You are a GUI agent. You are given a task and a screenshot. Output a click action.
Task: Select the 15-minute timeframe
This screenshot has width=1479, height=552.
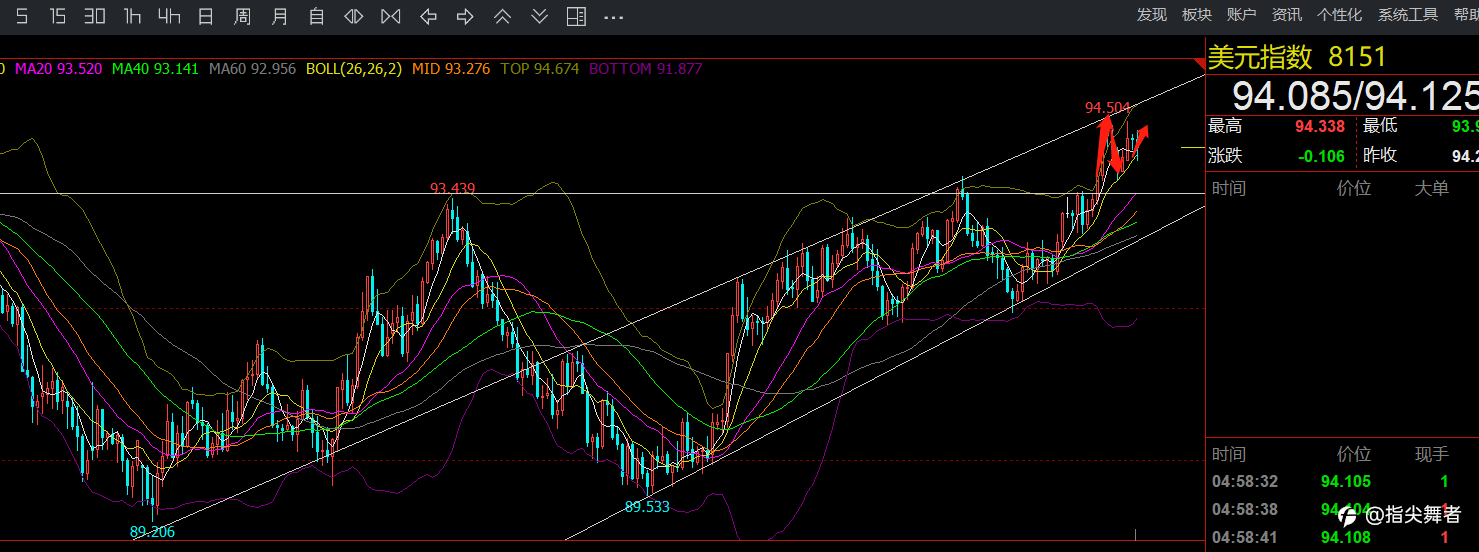[x=58, y=16]
